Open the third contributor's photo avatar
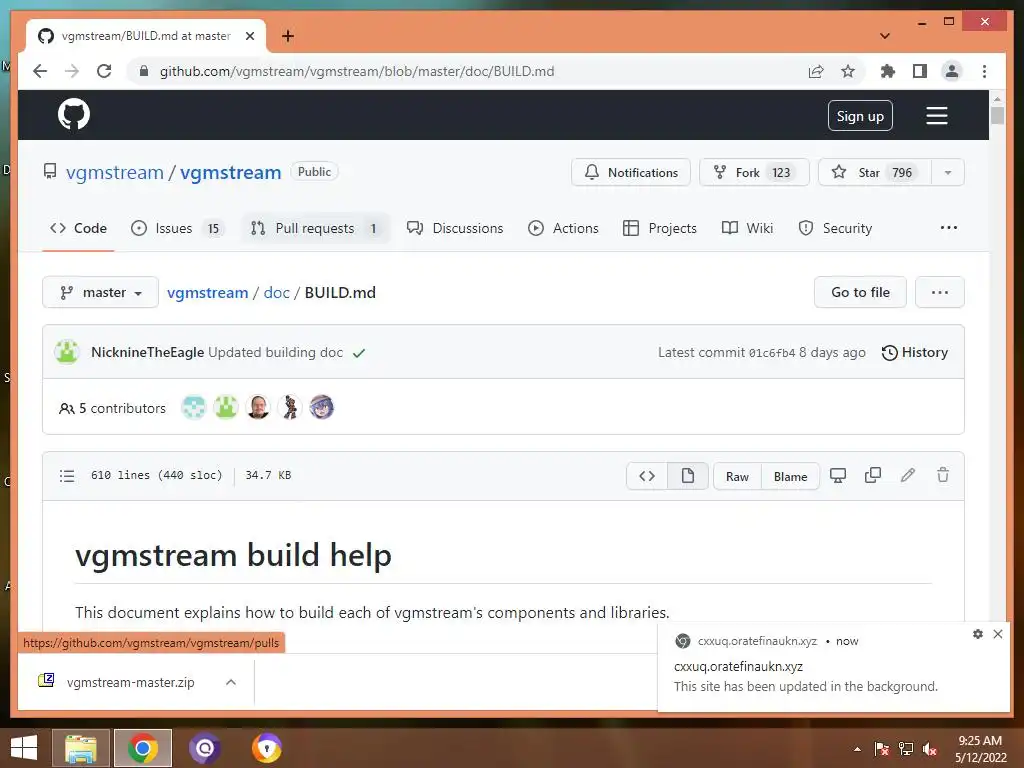The height and width of the screenshot is (768, 1024). click(x=258, y=407)
